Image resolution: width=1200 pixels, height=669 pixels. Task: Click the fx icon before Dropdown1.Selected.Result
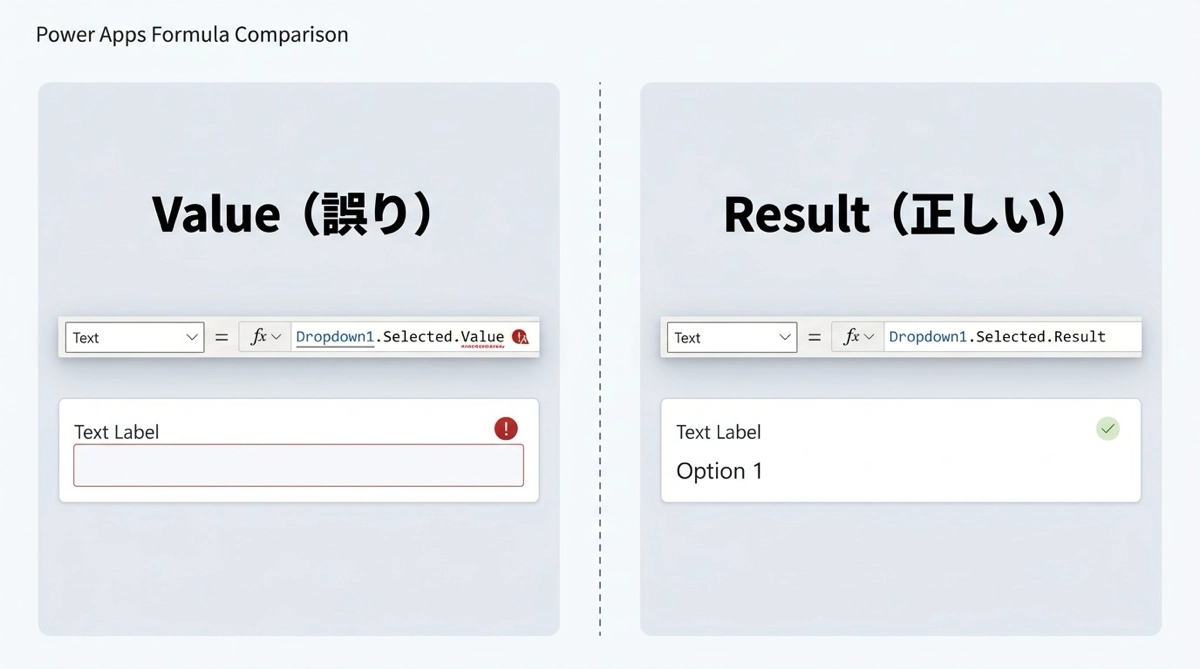click(x=851, y=337)
